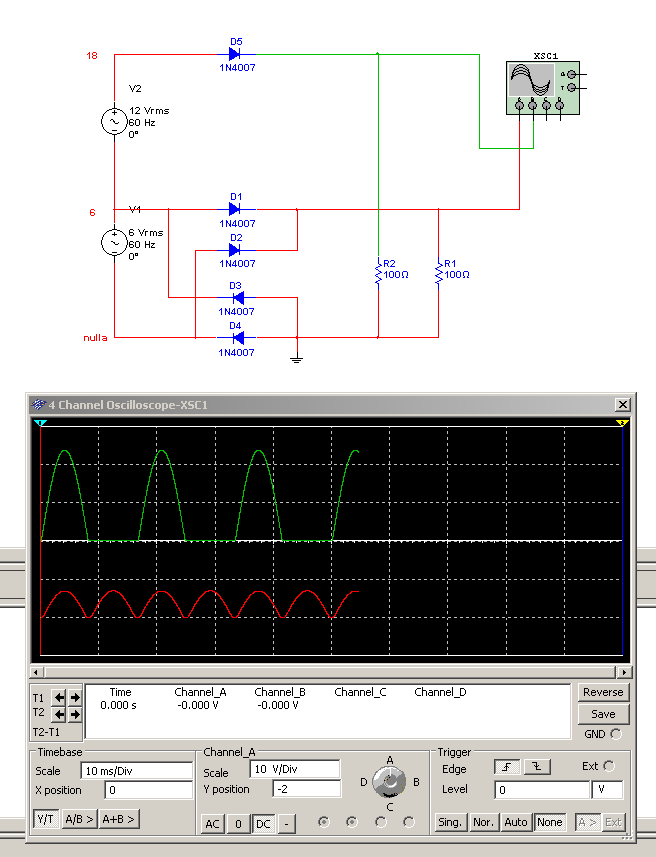
Task: Select diode D2 symbol
Action: click(235, 250)
